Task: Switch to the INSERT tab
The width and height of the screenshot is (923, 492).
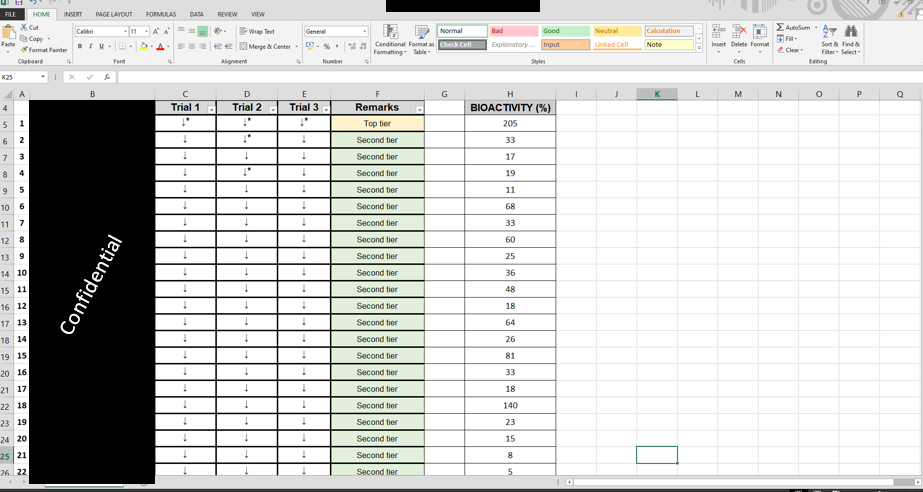Action: tap(73, 14)
